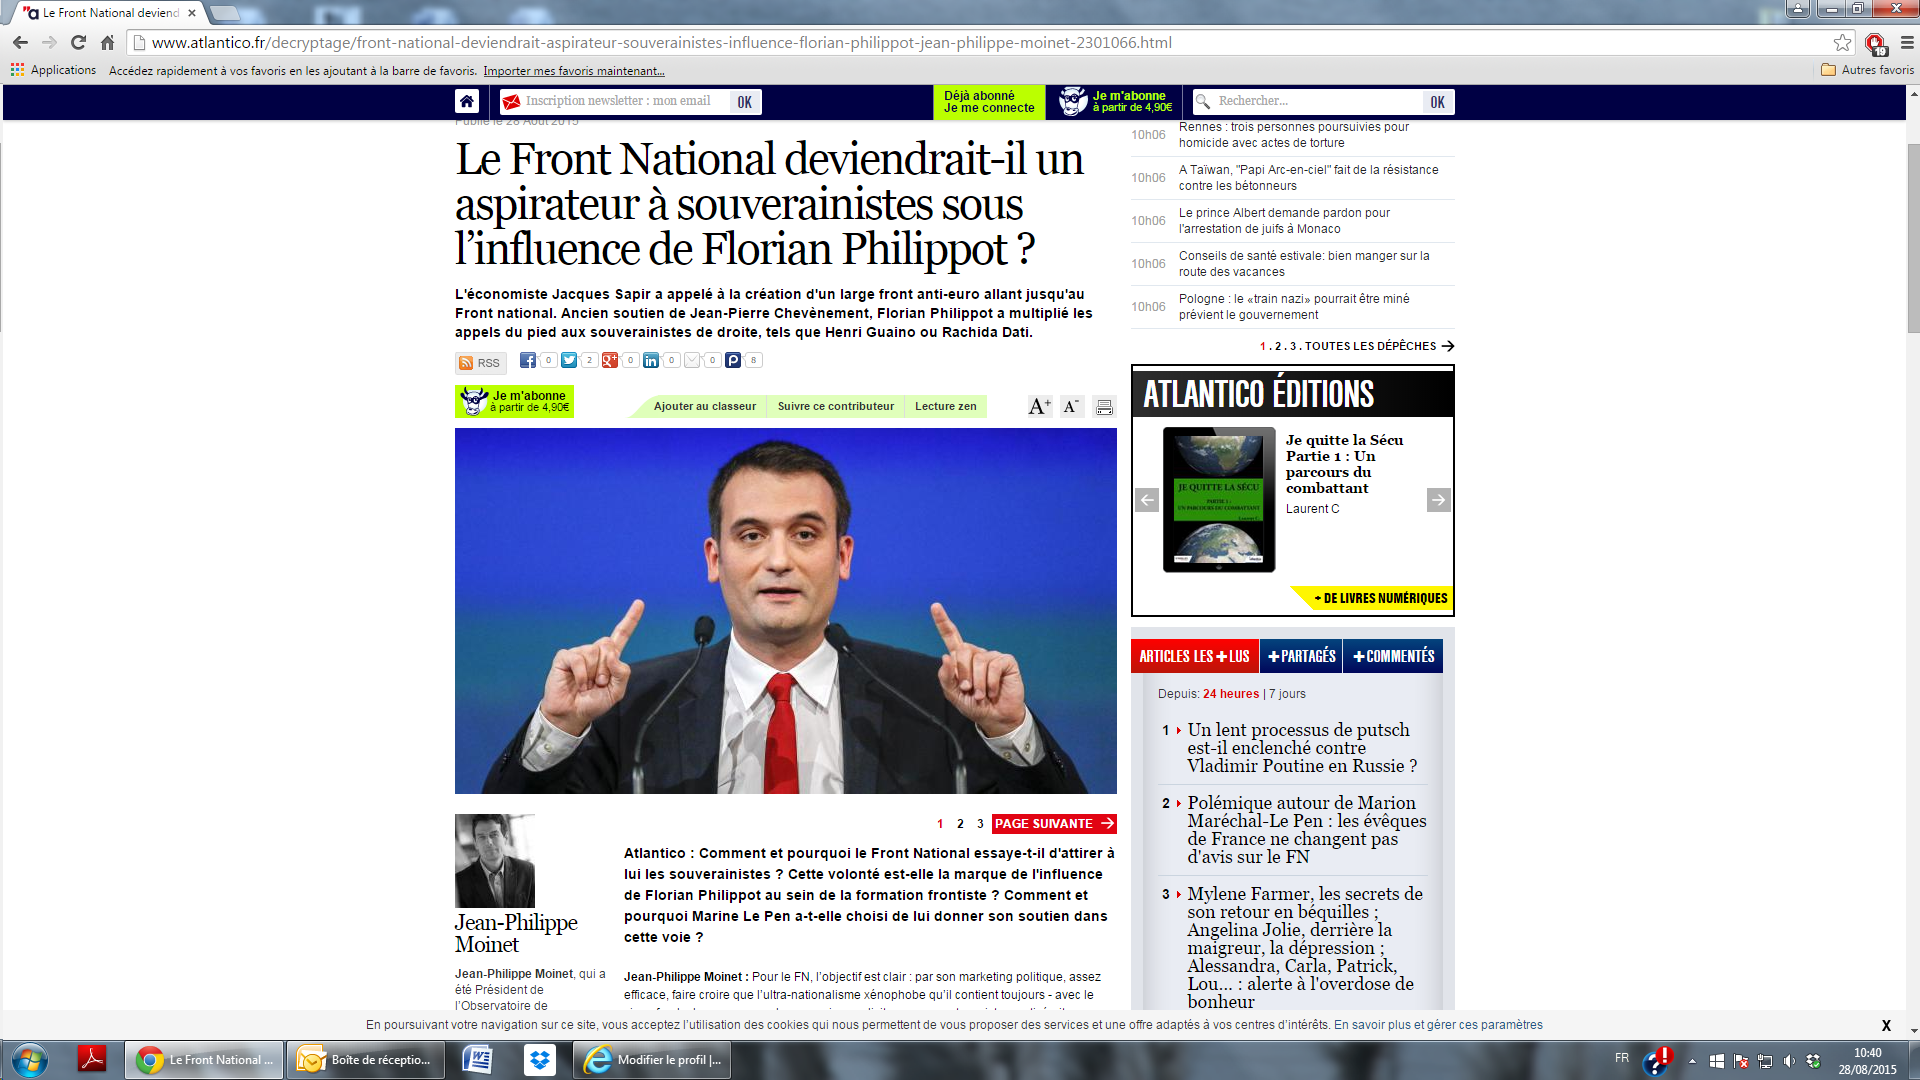1920x1080 pixels.
Task: Show previous book in Atlantico Éditions carousel
Action: pyautogui.click(x=1147, y=500)
